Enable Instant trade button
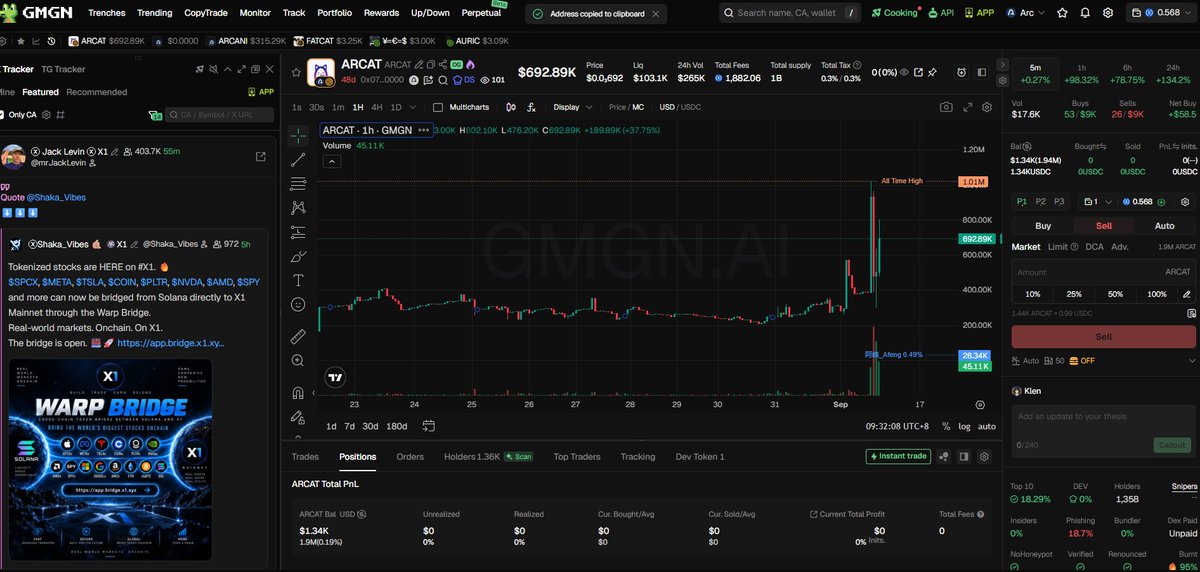This screenshot has height=572, width=1200. point(898,456)
